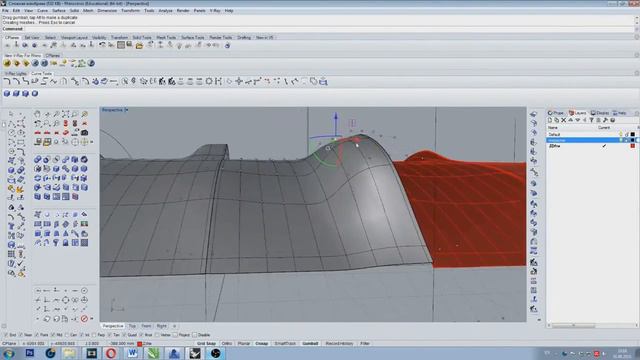Click the Word icon in taskbar
640x360 pixels.
(132, 353)
